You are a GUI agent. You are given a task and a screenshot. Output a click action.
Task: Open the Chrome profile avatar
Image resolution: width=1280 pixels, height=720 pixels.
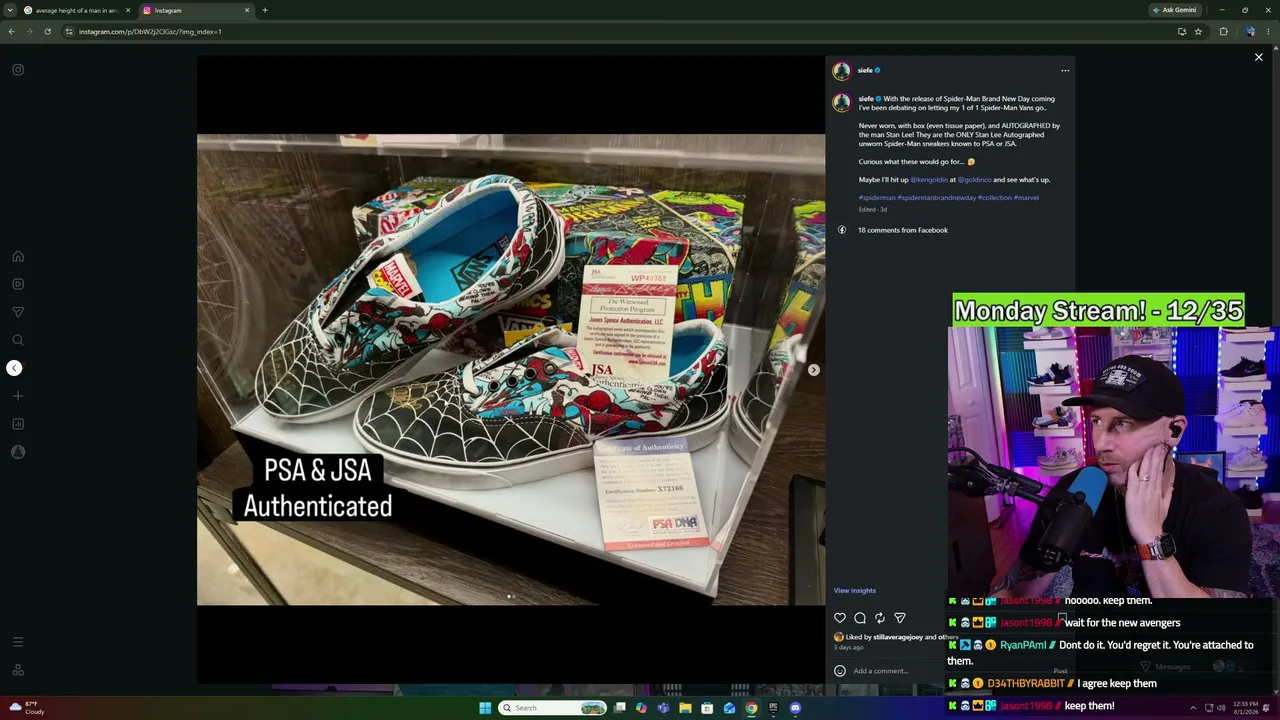point(1250,31)
